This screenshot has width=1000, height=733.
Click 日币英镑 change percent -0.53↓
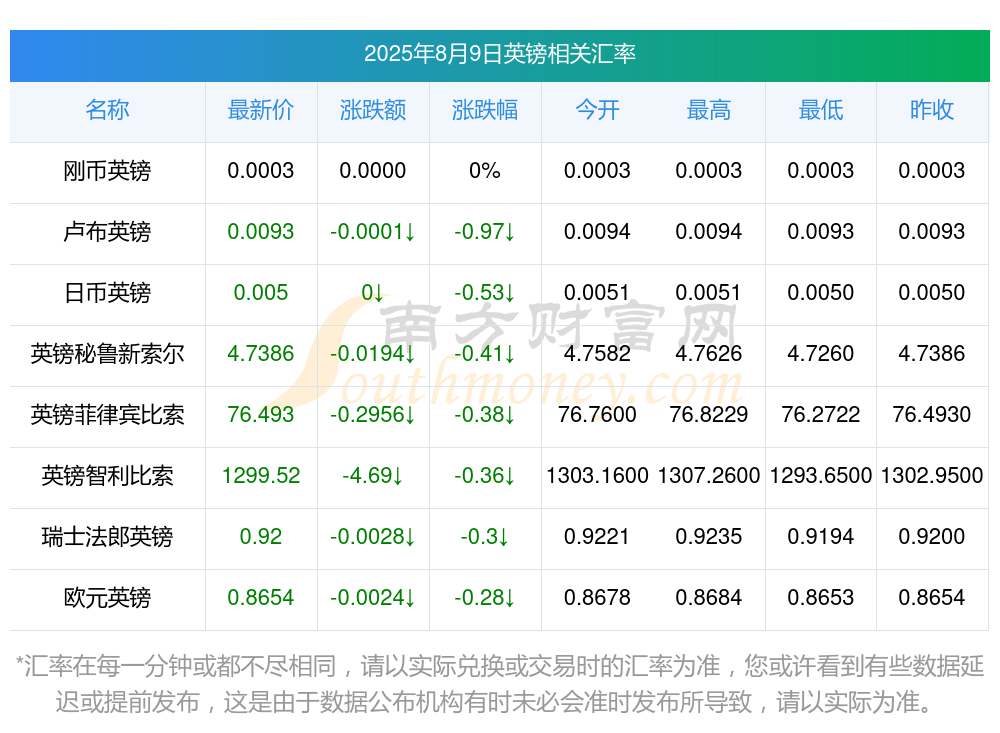coord(485,293)
